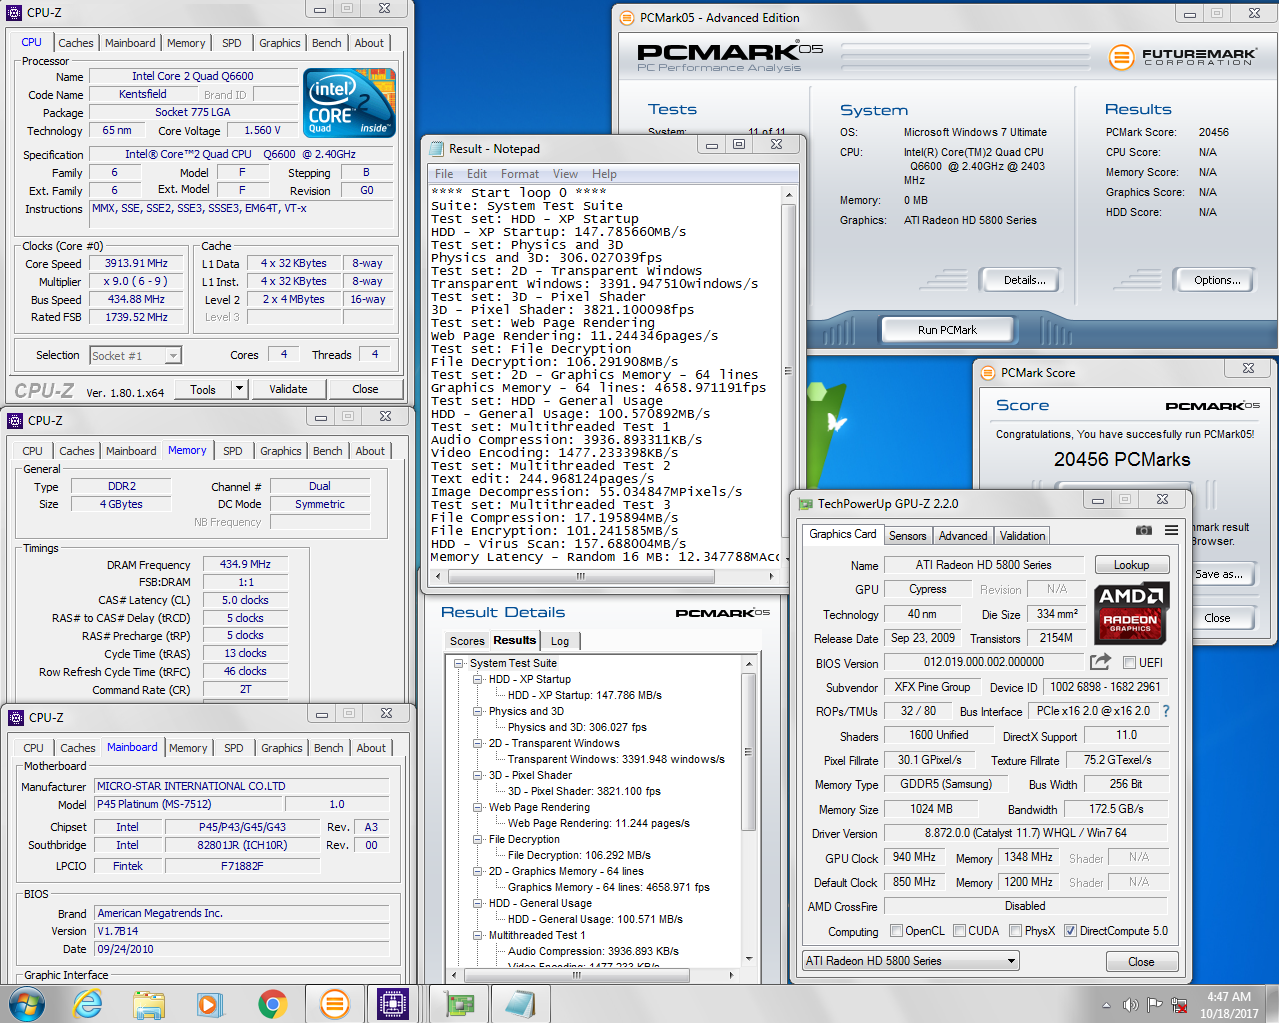Switch to Advanced tab in GPU-Z

pyautogui.click(x=963, y=536)
